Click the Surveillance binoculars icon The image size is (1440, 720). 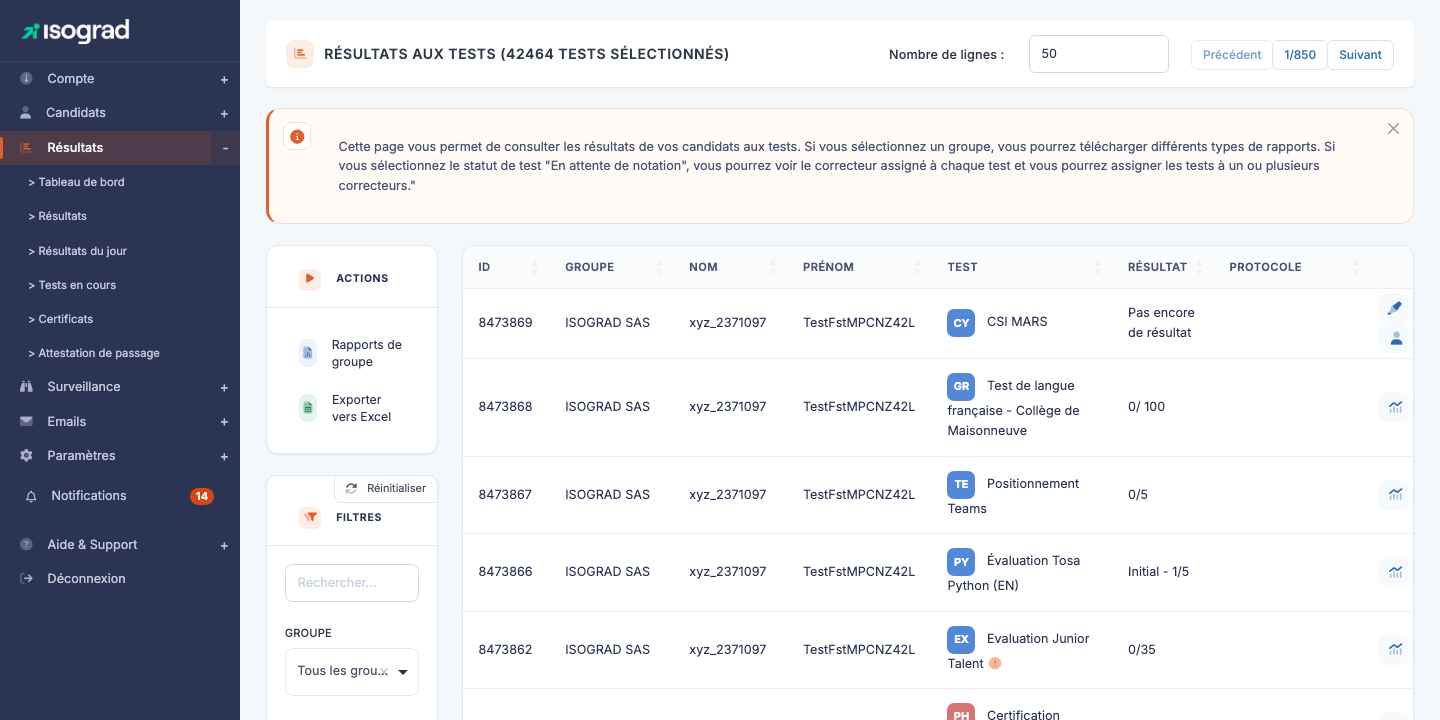(x=26, y=387)
